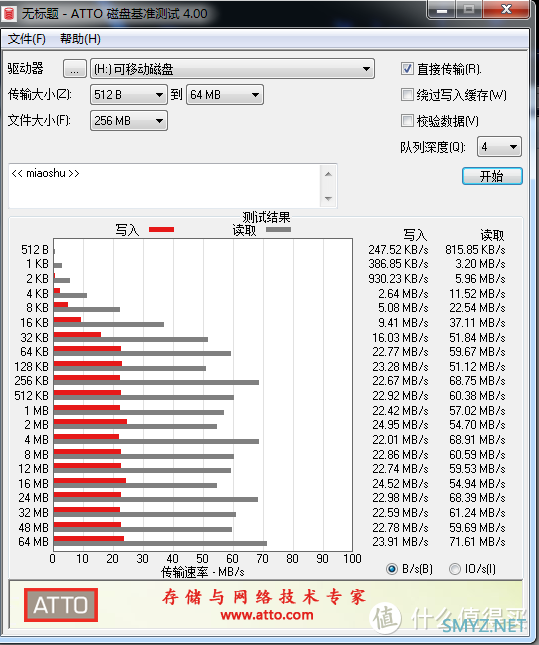539x645 pixels.
Task: Click the 48 MB row label on chart
Action: 33,527
